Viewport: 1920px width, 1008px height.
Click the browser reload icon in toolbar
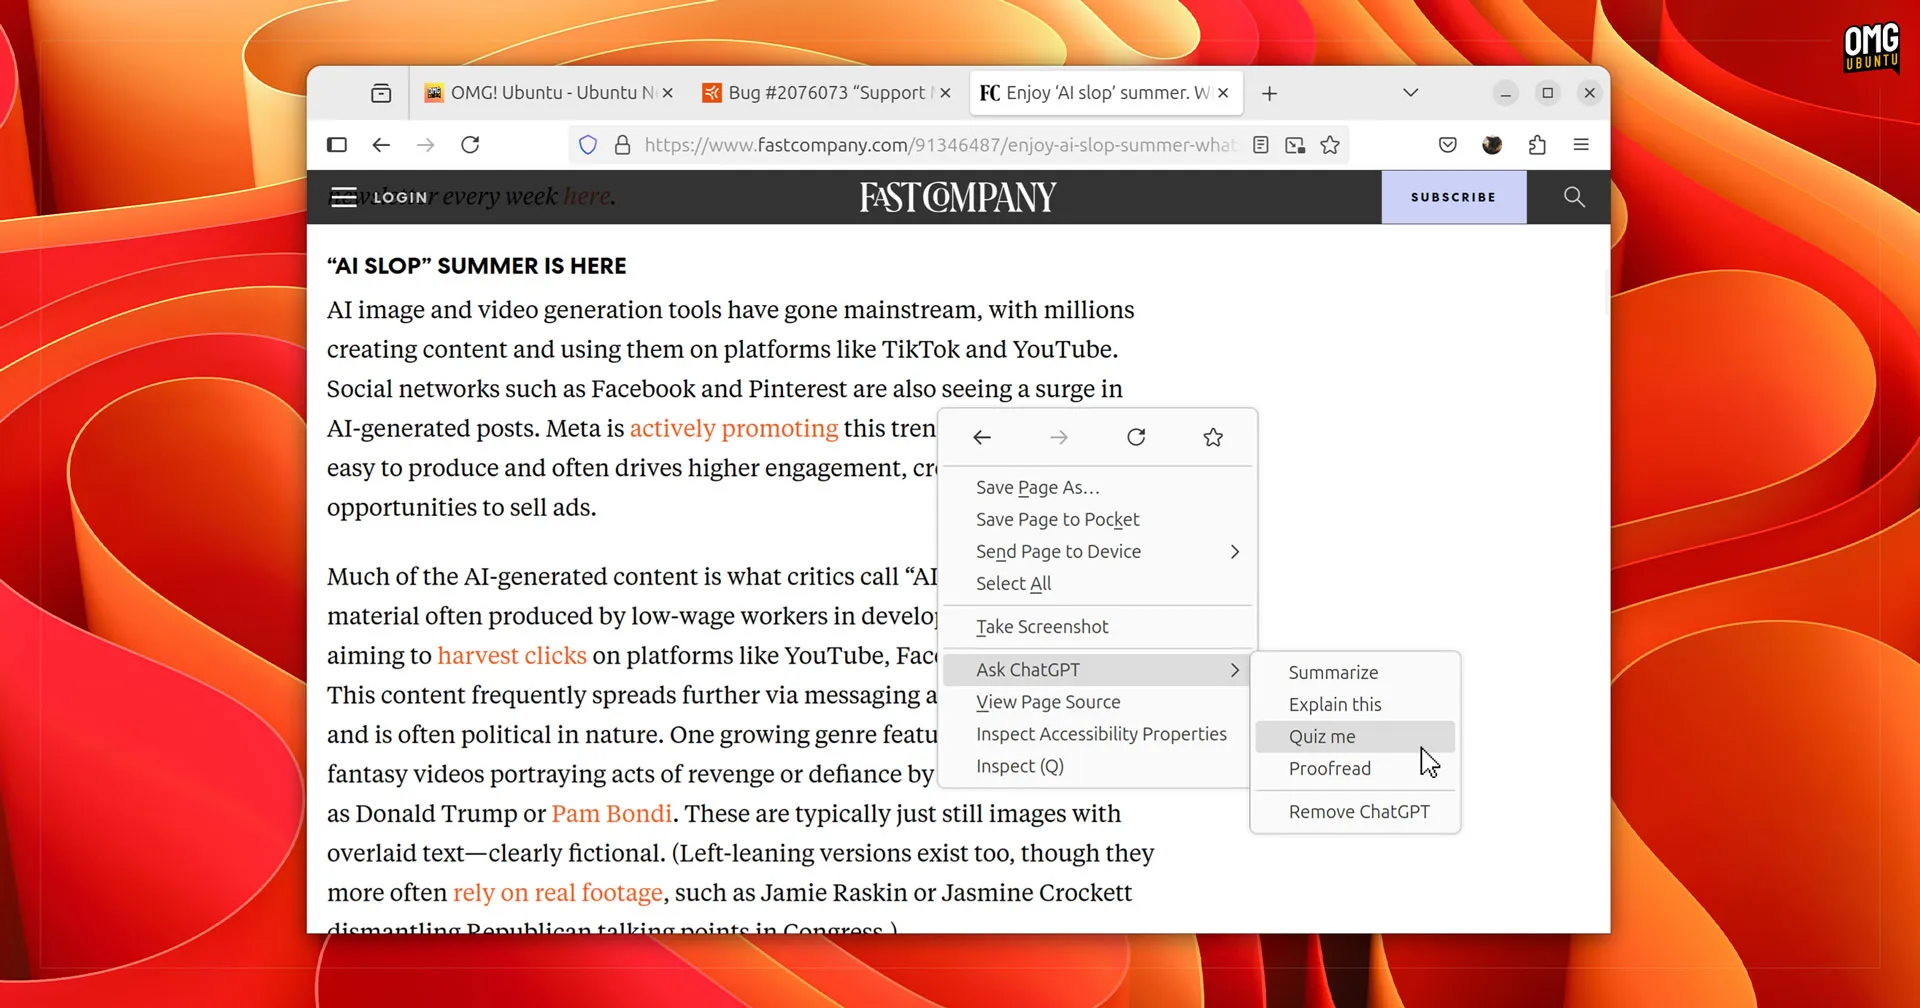click(x=470, y=145)
